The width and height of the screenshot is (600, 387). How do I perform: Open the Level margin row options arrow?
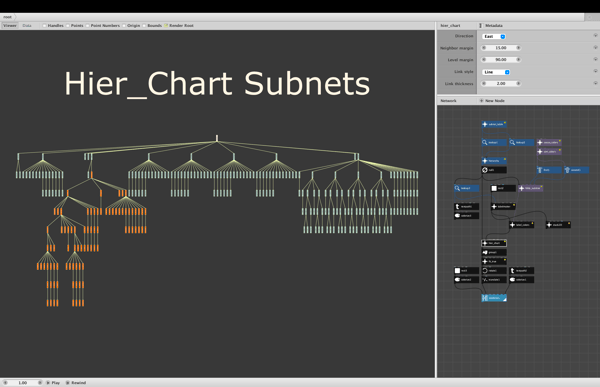click(595, 59)
